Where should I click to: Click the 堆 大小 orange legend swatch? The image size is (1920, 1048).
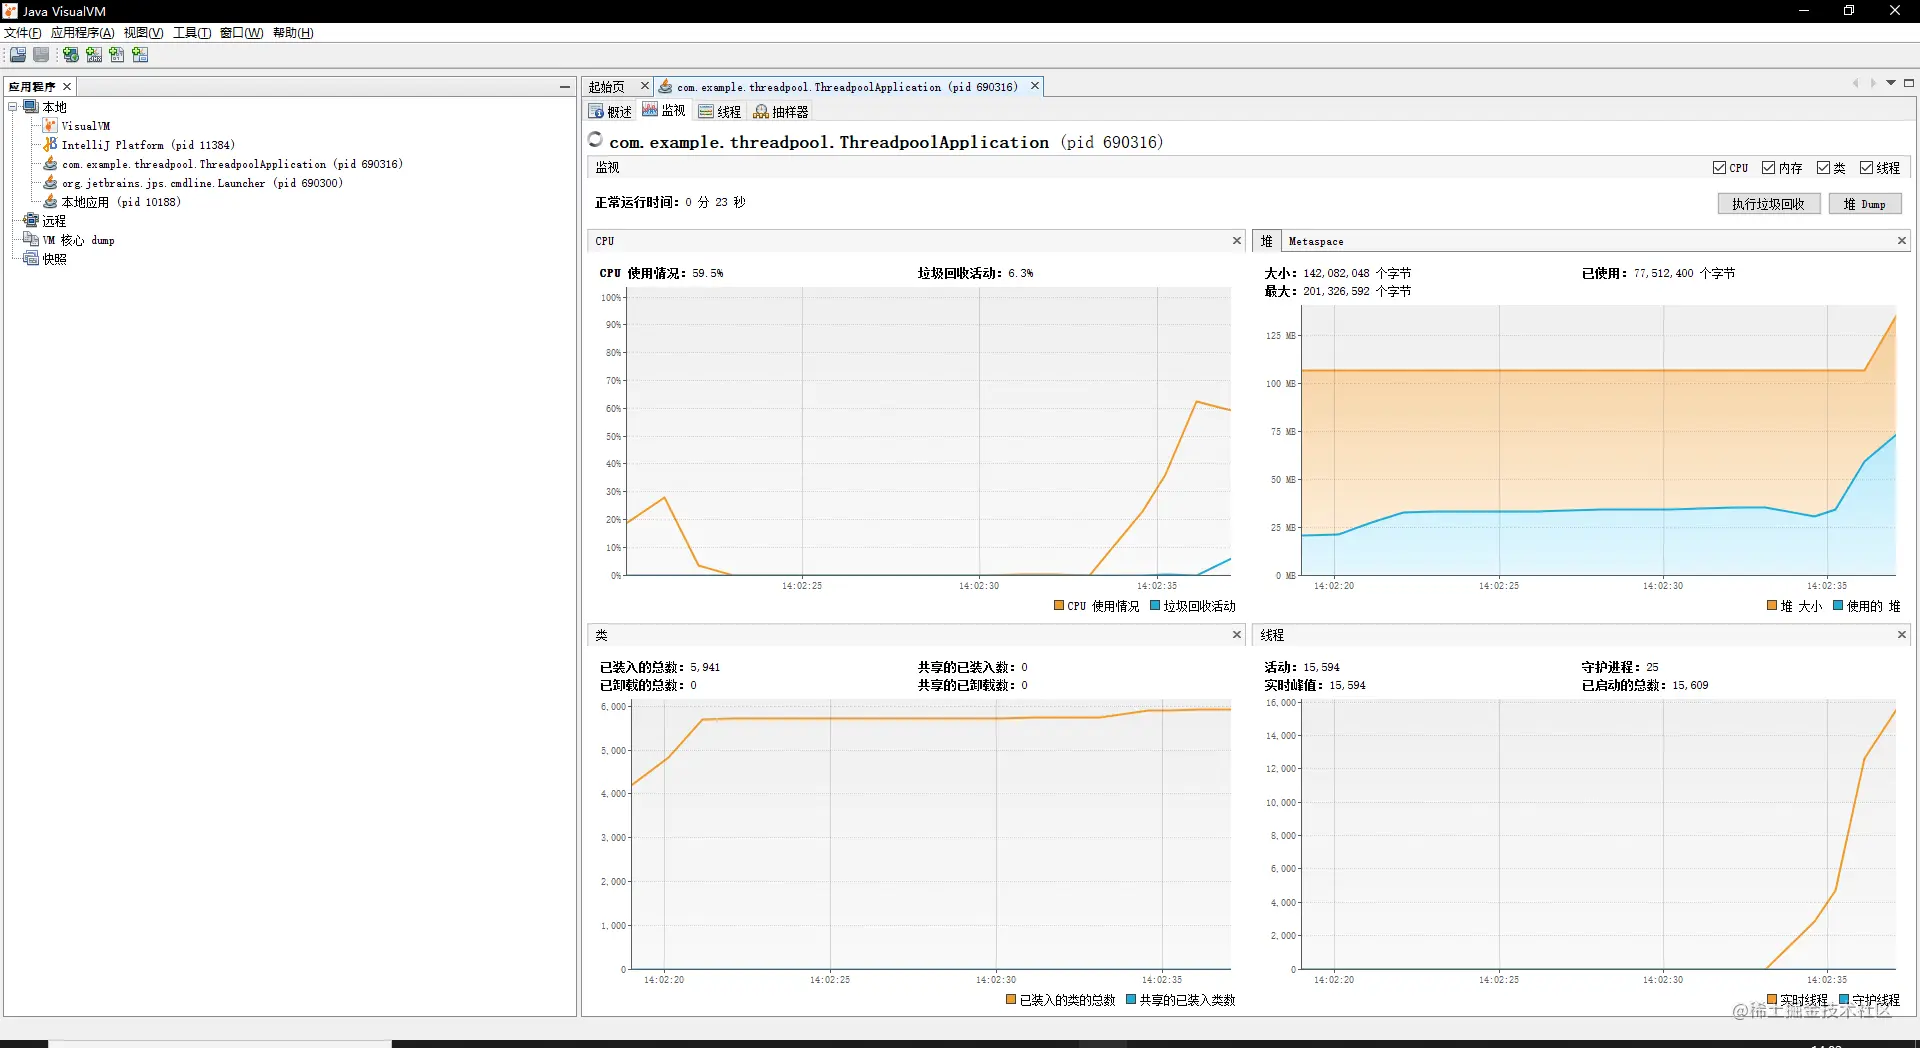[x=1772, y=605]
